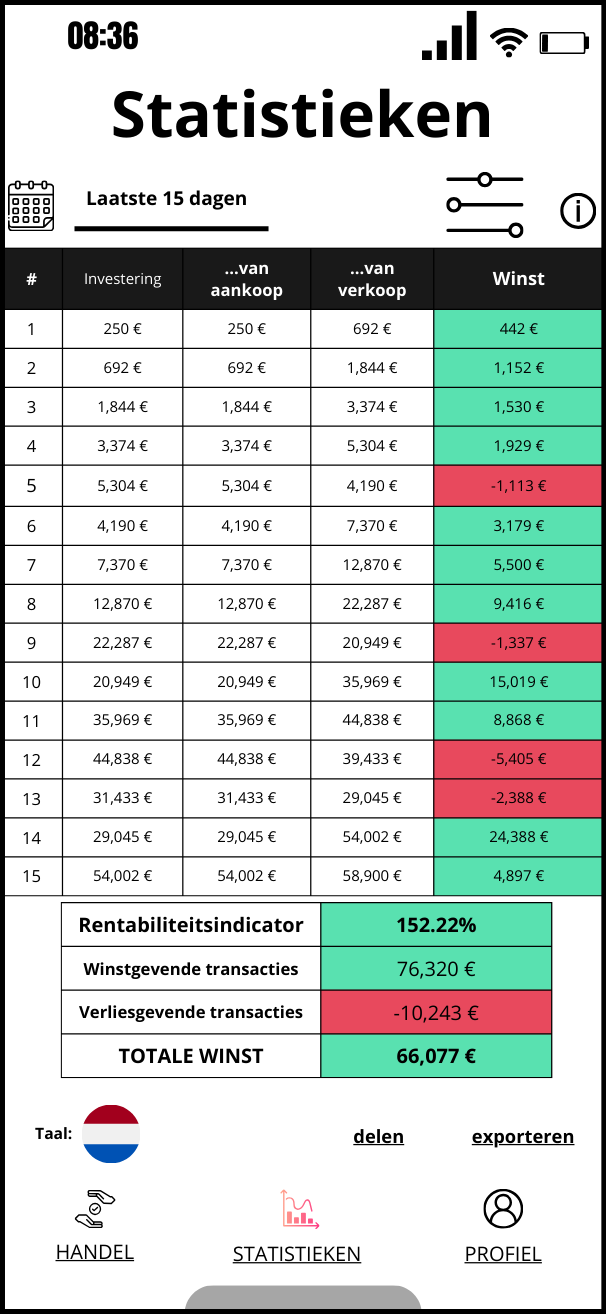
Task: Select the red -1,113 € loss cell
Action: coord(518,486)
